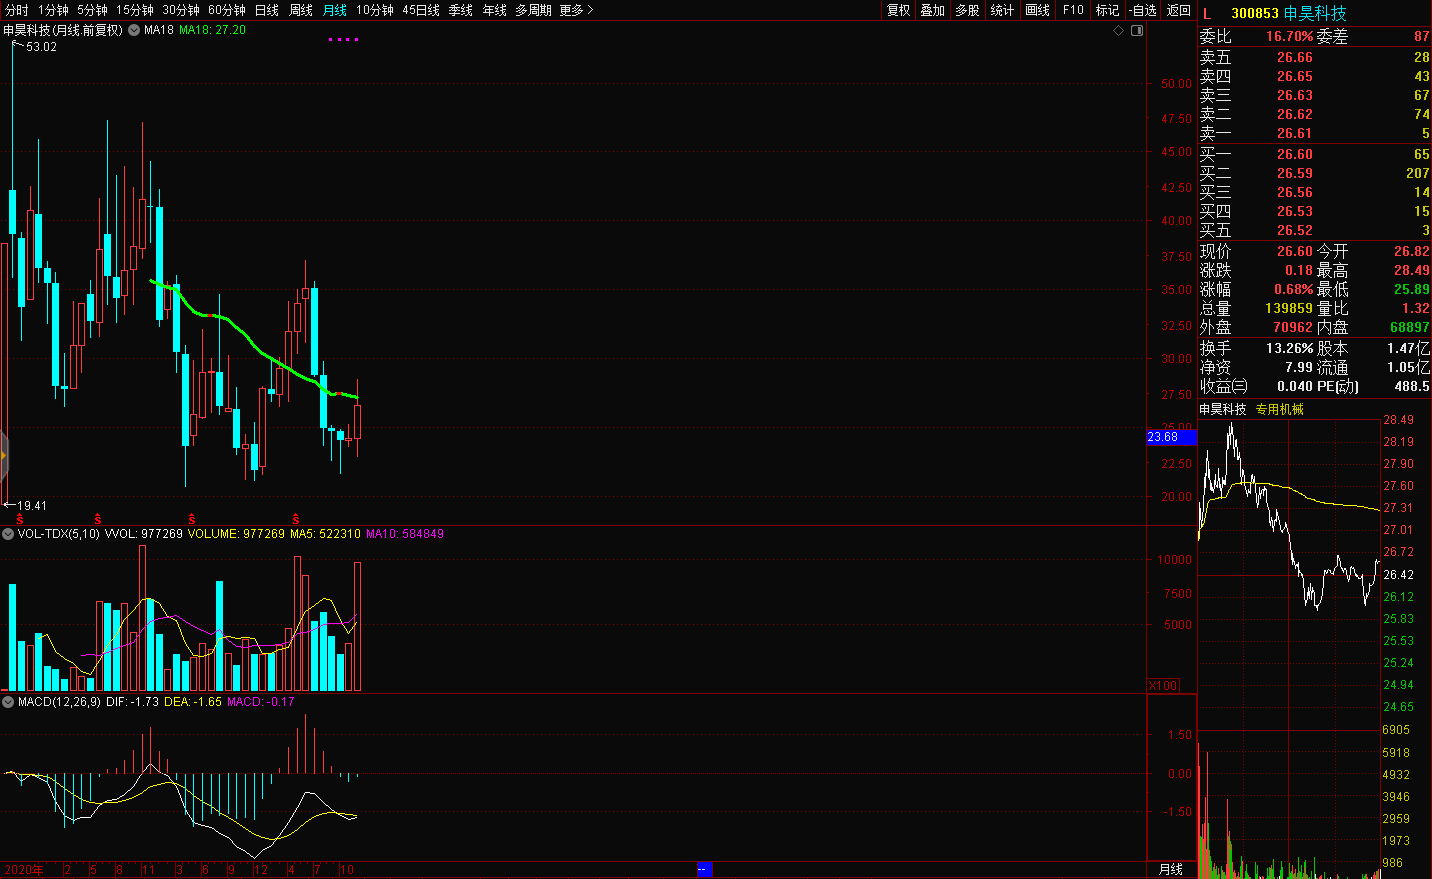Click the 2020年 label on time axis

(22, 870)
